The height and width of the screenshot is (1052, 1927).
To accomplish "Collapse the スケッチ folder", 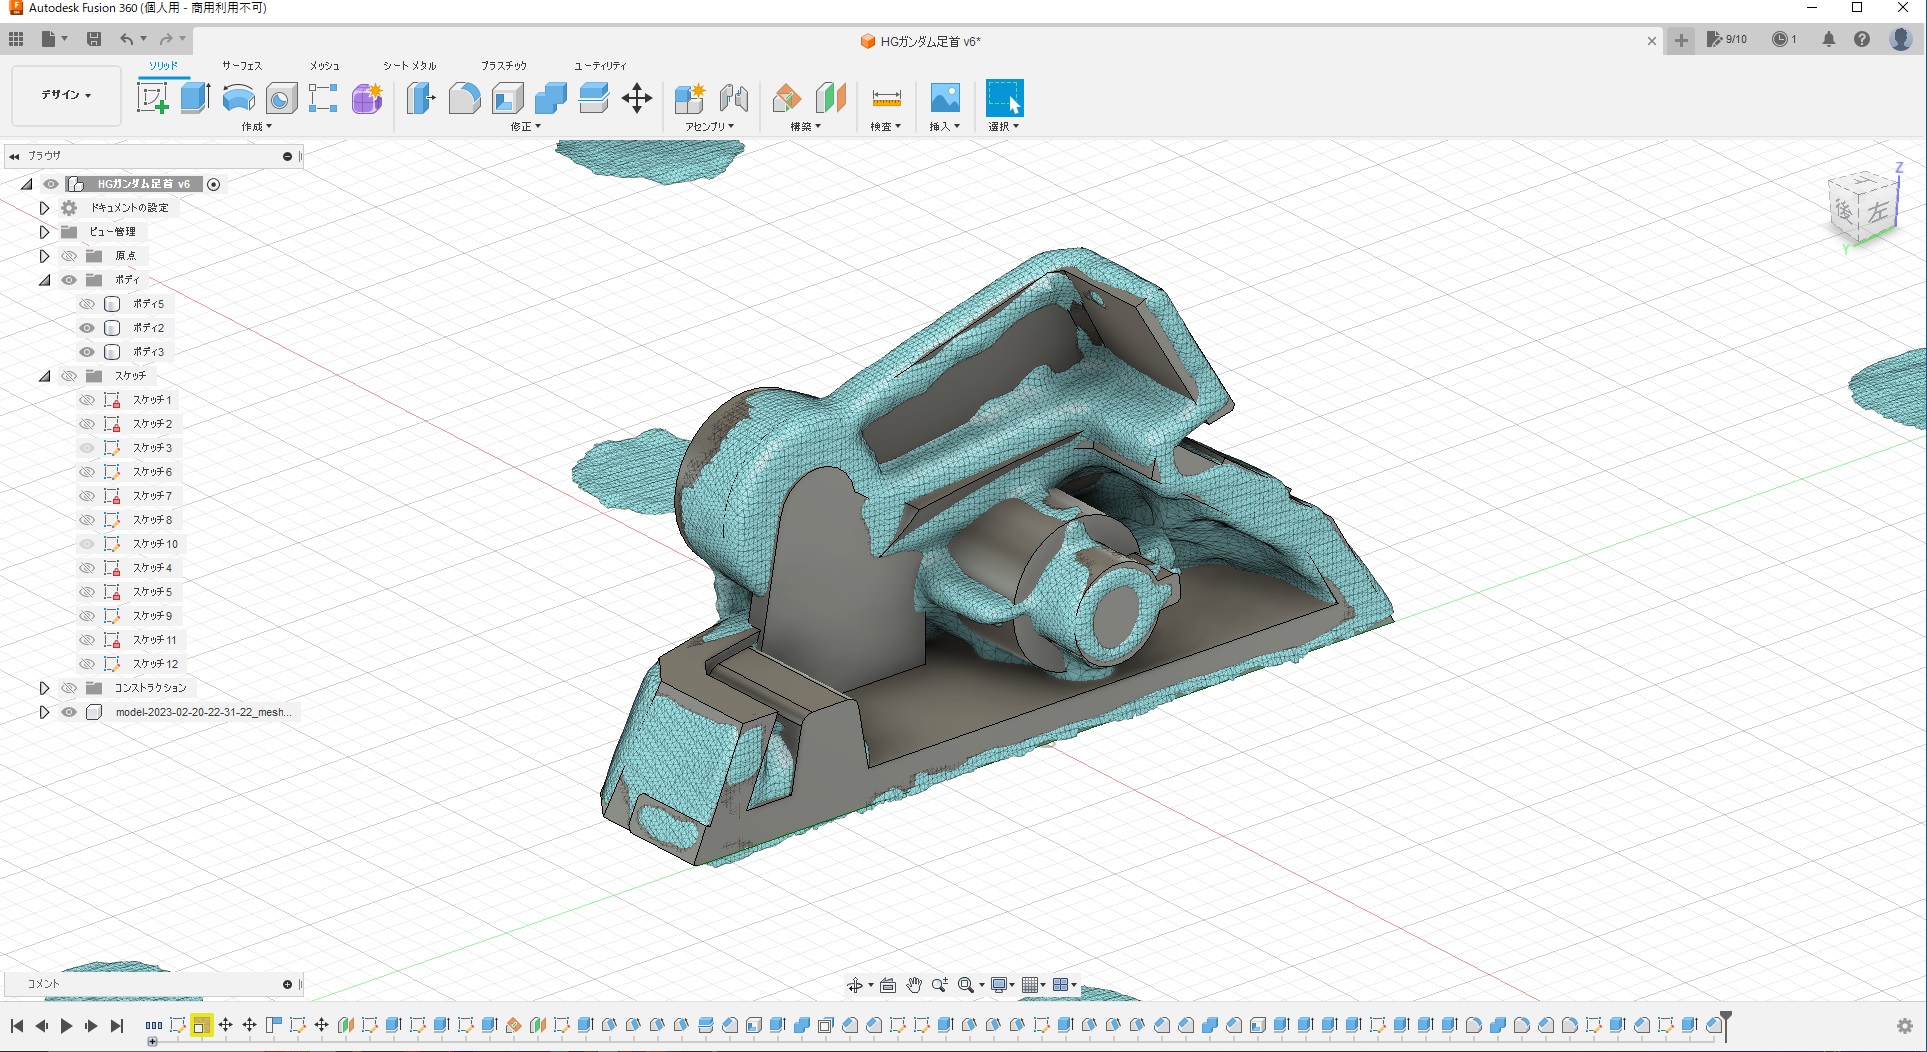I will click(44, 376).
